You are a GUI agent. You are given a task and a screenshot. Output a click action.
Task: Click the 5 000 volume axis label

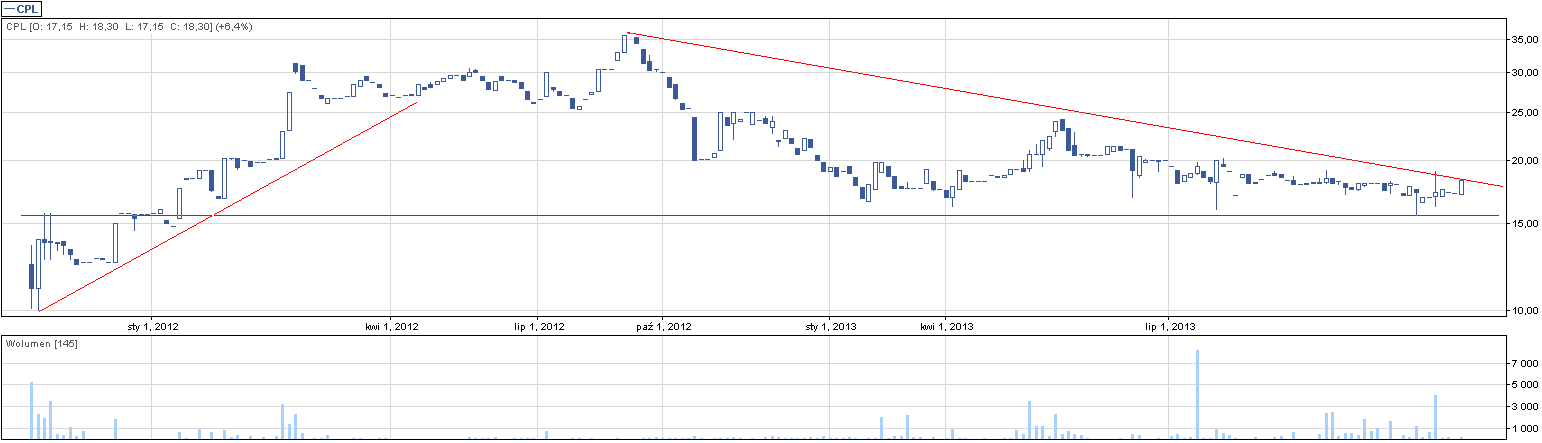coord(1524,385)
